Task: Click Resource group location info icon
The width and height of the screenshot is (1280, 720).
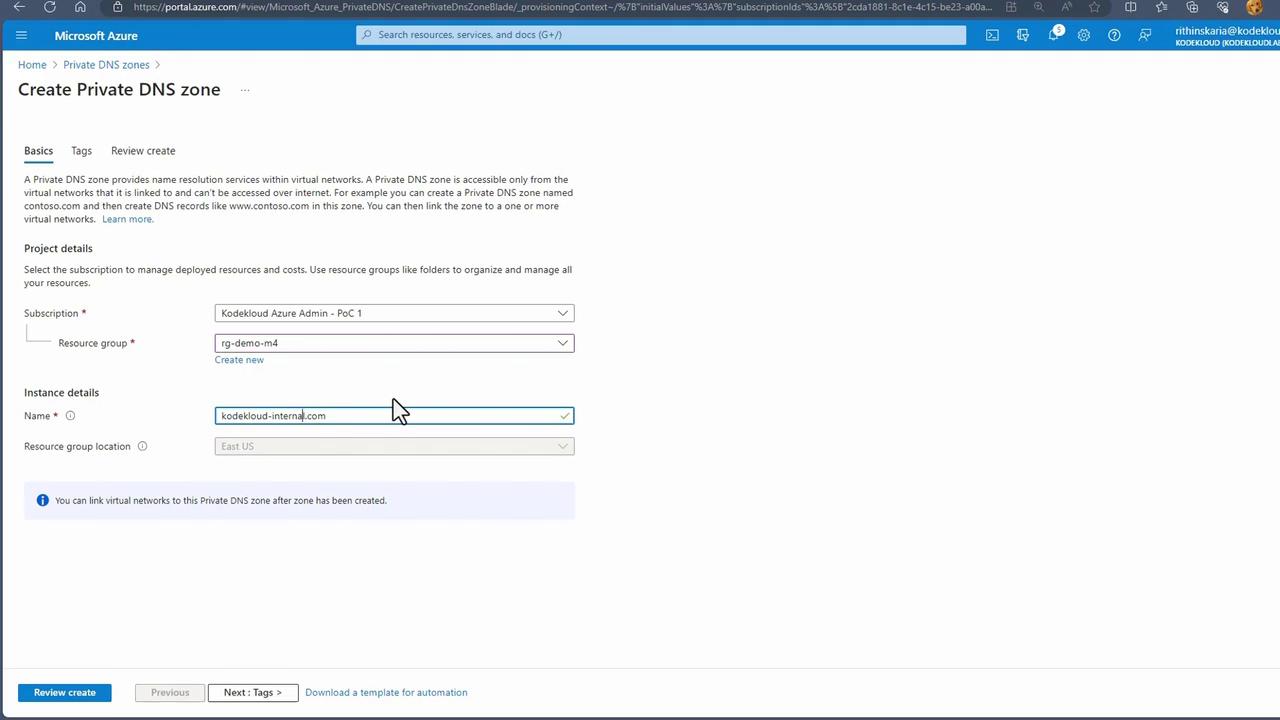Action: click(x=142, y=447)
